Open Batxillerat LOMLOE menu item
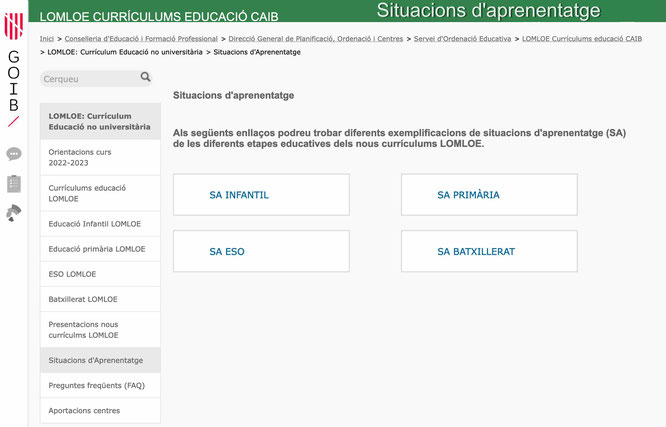The image size is (666, 427). click(100, 299)
